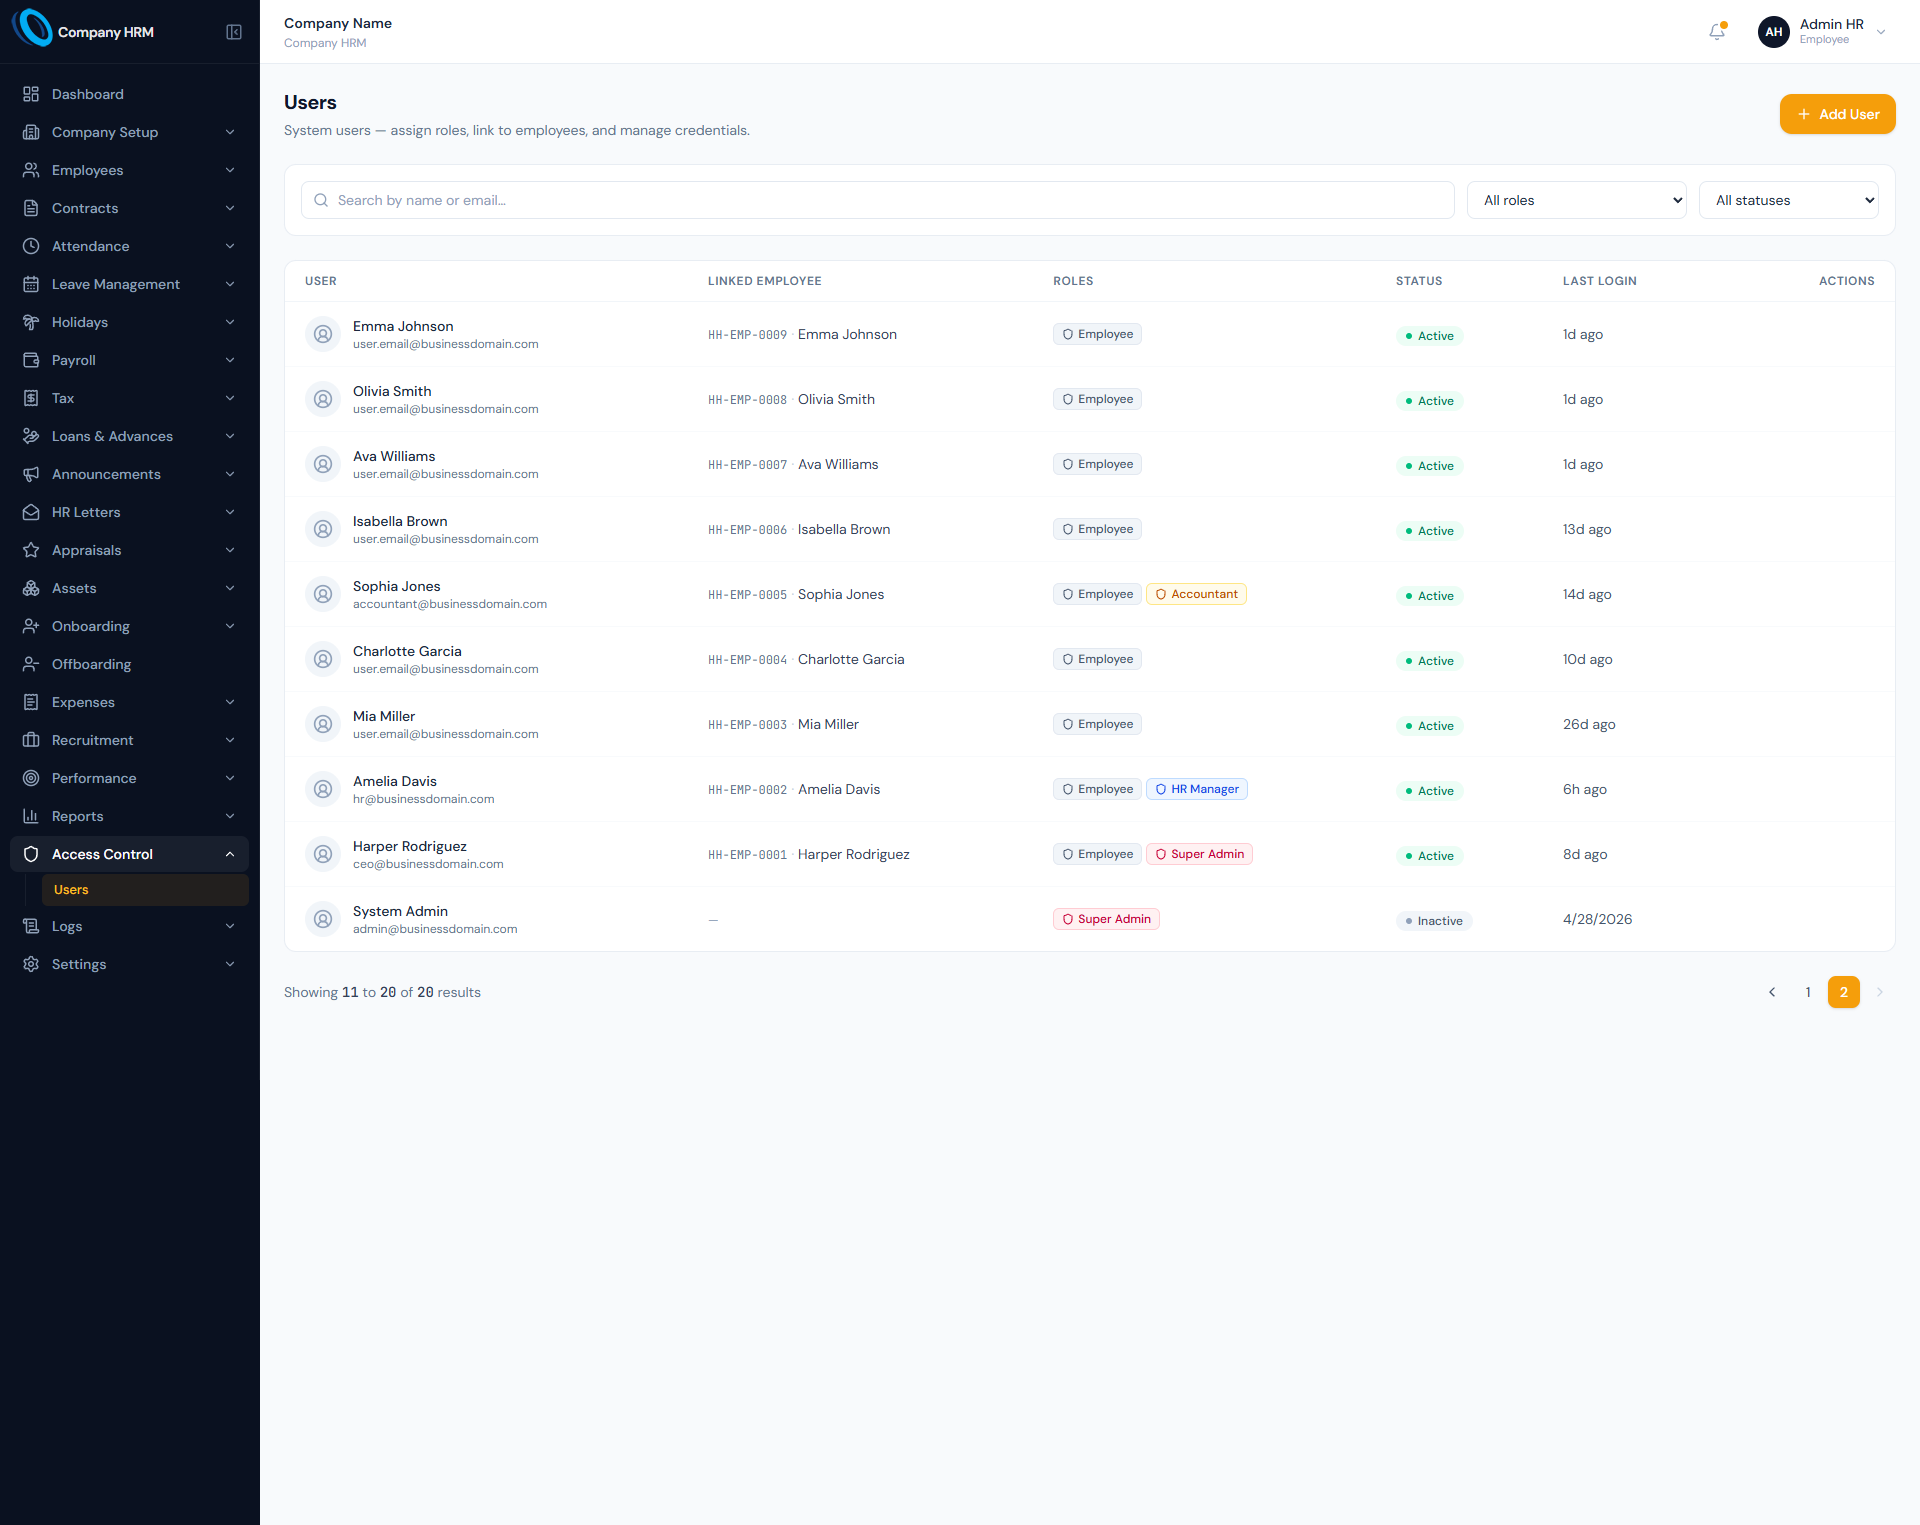Click the Contracts document icon
This screenshot has height=1525, width=1920.
[31, 208]
